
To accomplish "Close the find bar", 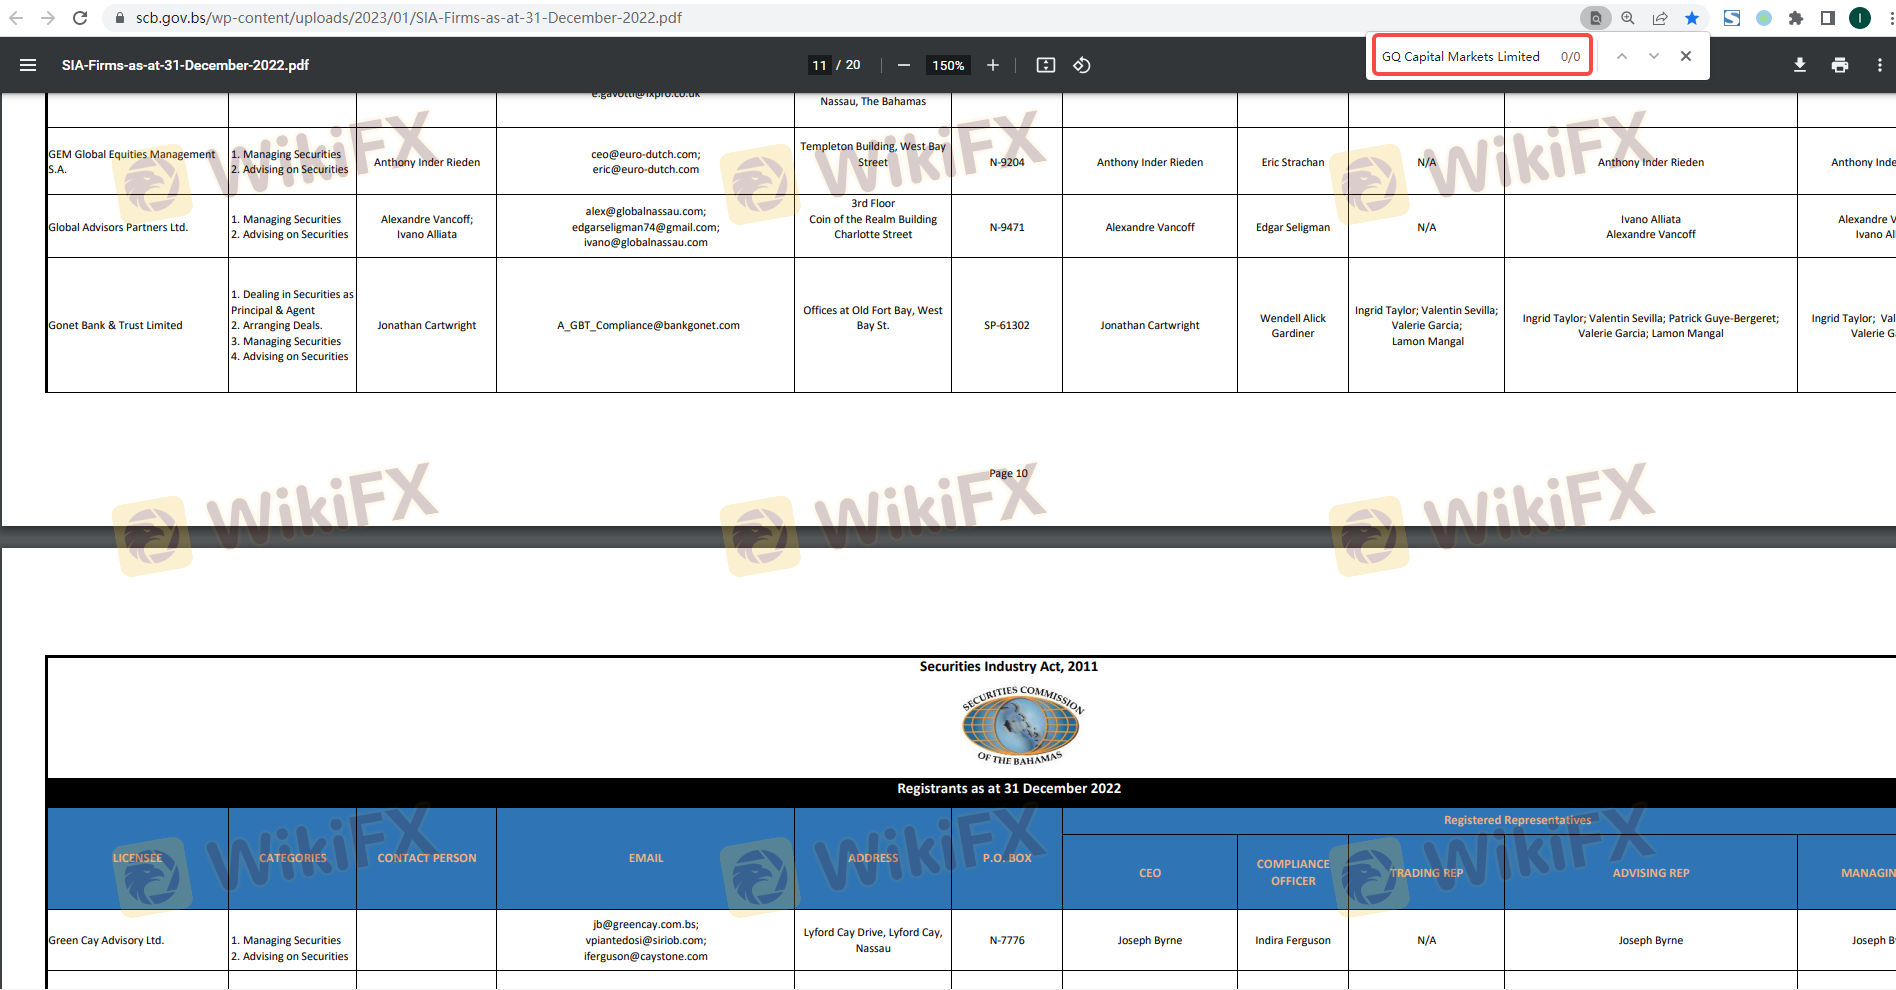I will pyautogui.click(x=1686, y=56).
